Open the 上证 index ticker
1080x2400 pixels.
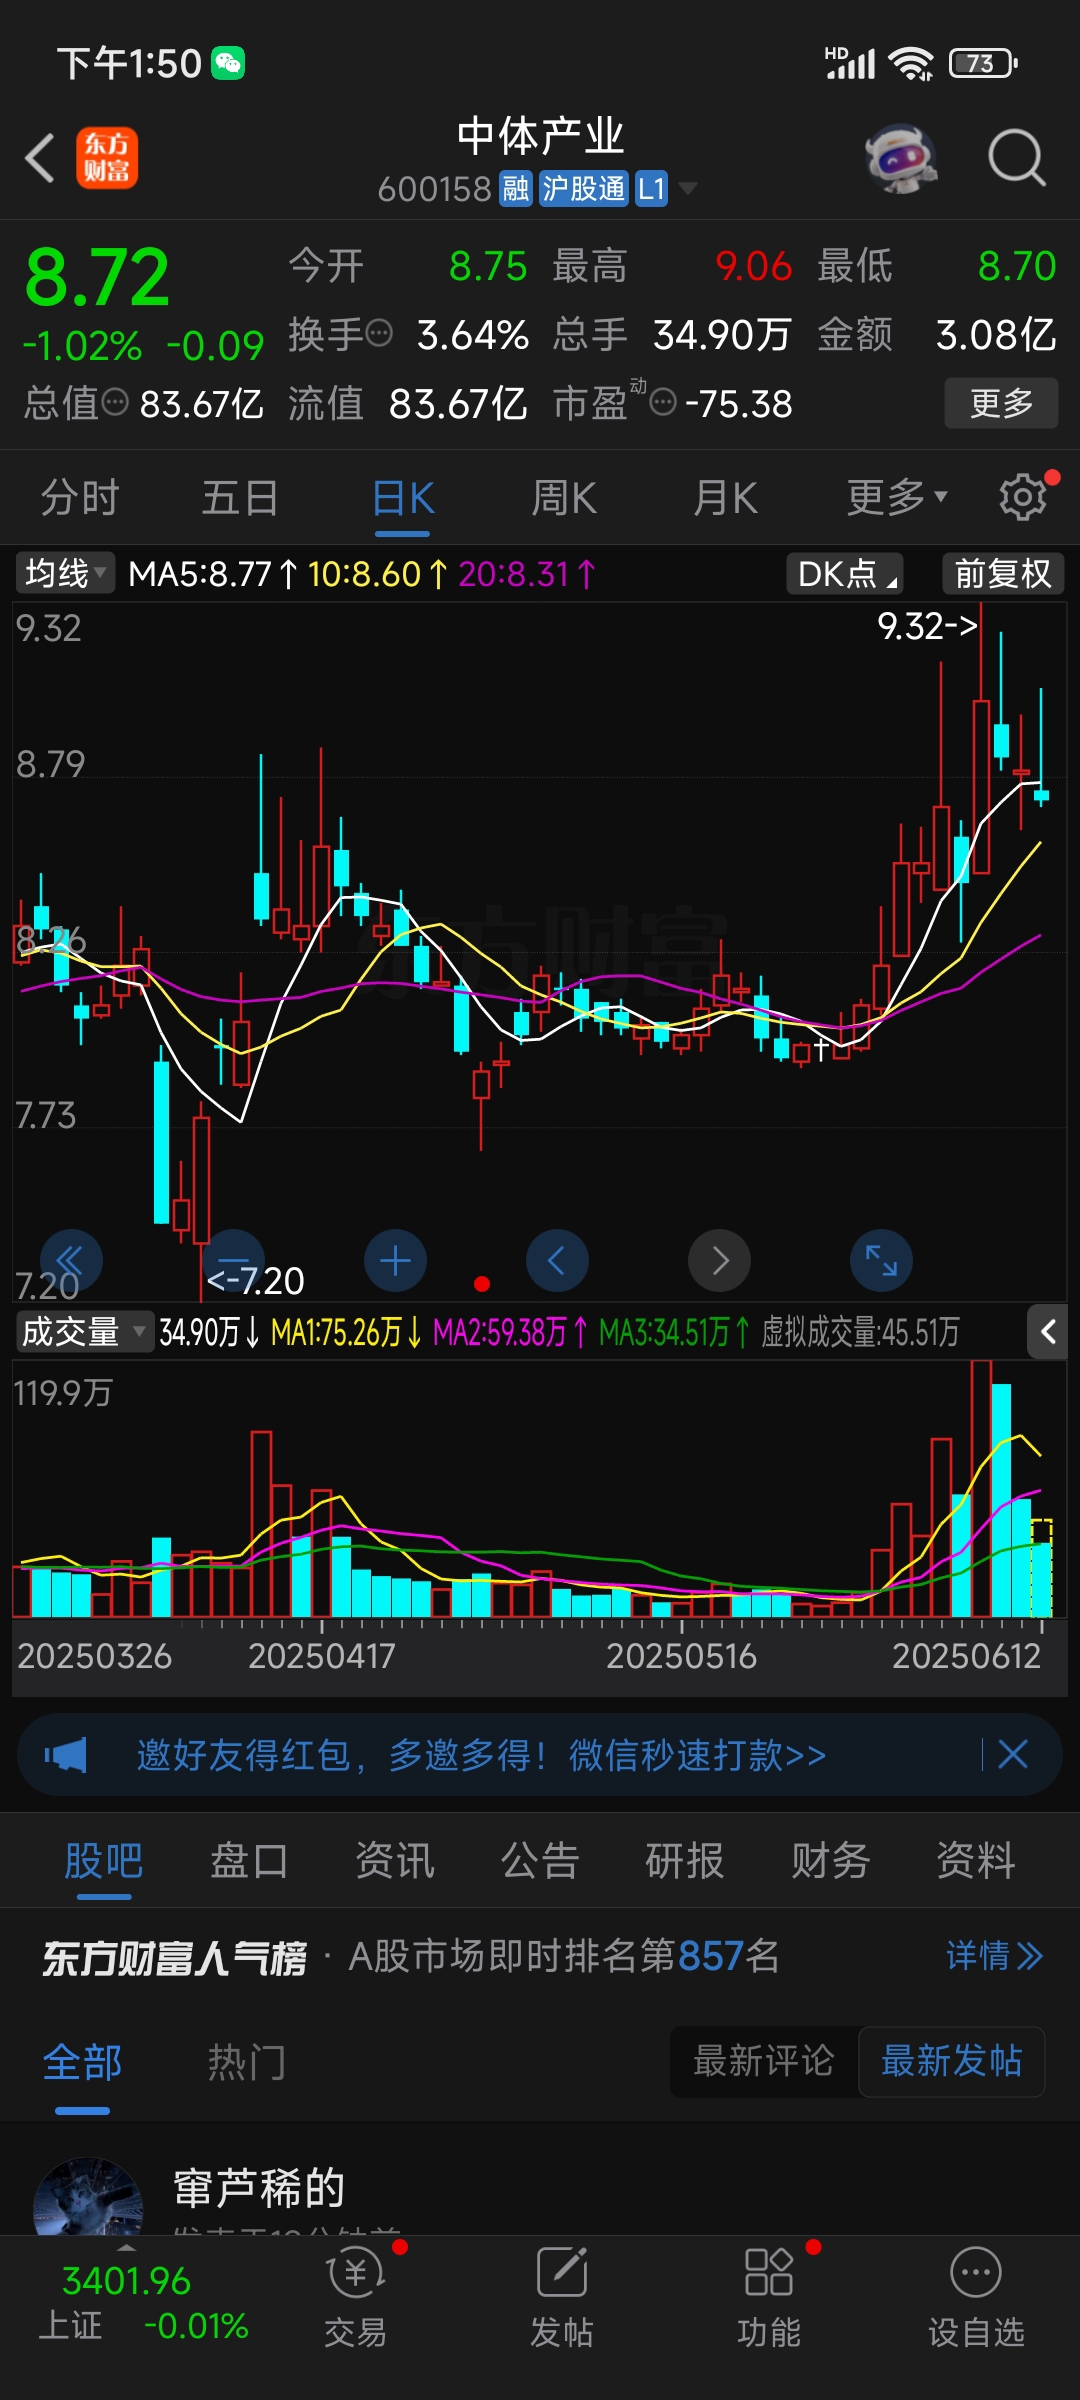(x=143, y=2303)
